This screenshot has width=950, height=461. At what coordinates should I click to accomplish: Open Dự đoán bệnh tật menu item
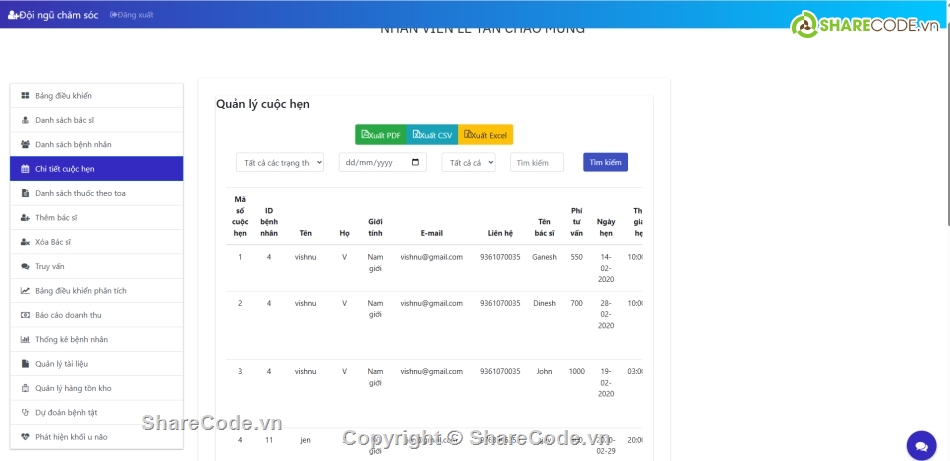coord(96,413)
